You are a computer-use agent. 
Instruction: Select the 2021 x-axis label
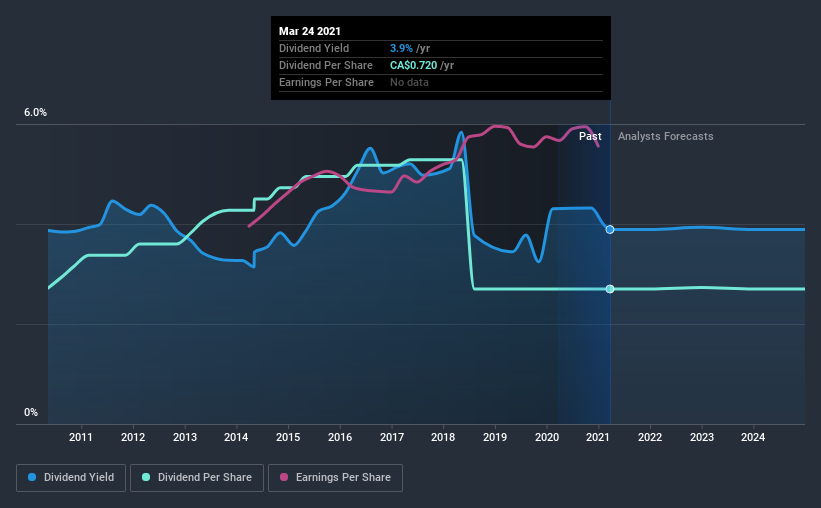597,437
